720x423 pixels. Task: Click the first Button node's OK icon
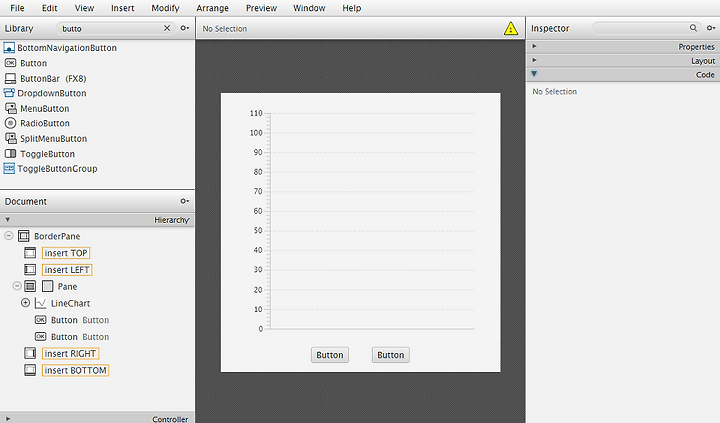[40, 320]
